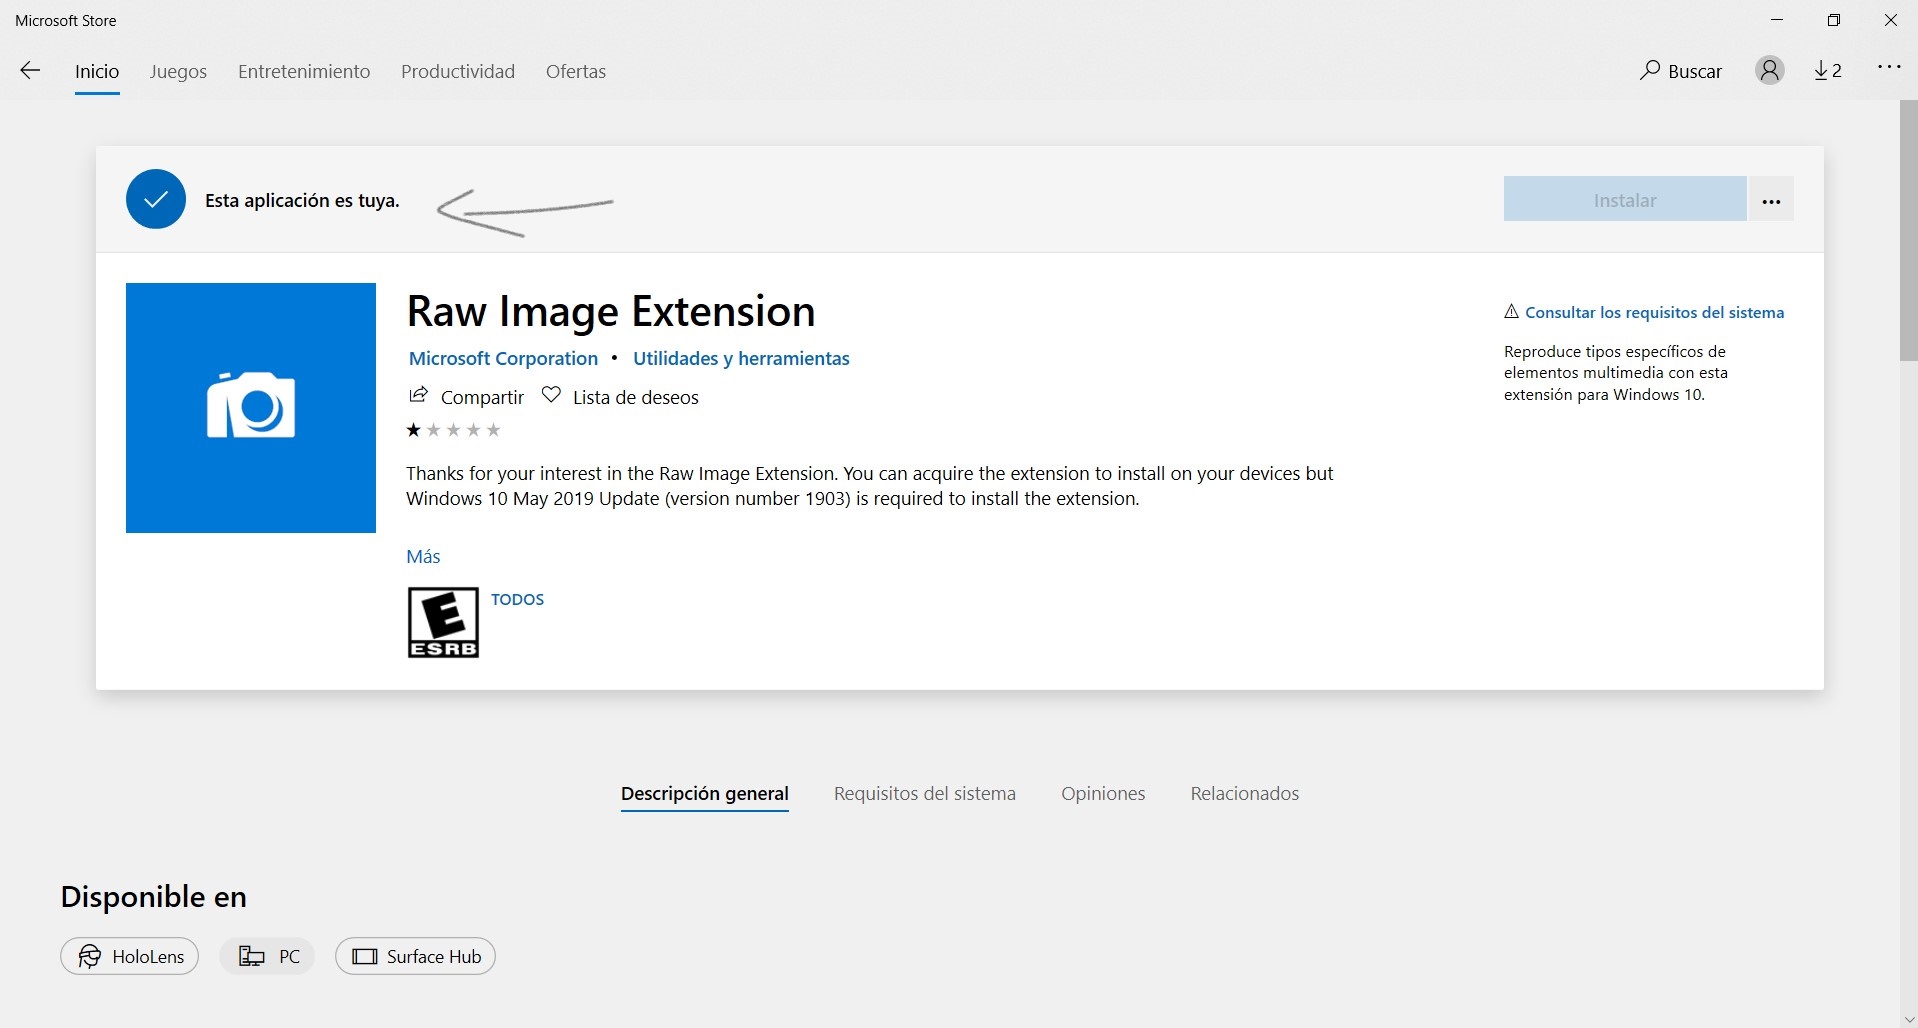This screenshot has height=1028, width=1918.
Task: Switch to the Juegos tab
Action: tap(178, 72)
